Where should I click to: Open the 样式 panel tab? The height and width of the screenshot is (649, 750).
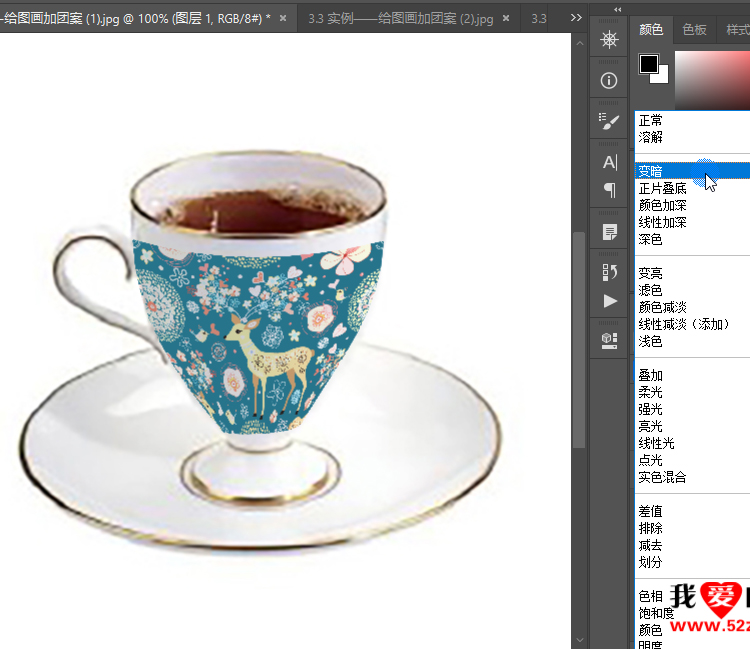pos(737,30)
